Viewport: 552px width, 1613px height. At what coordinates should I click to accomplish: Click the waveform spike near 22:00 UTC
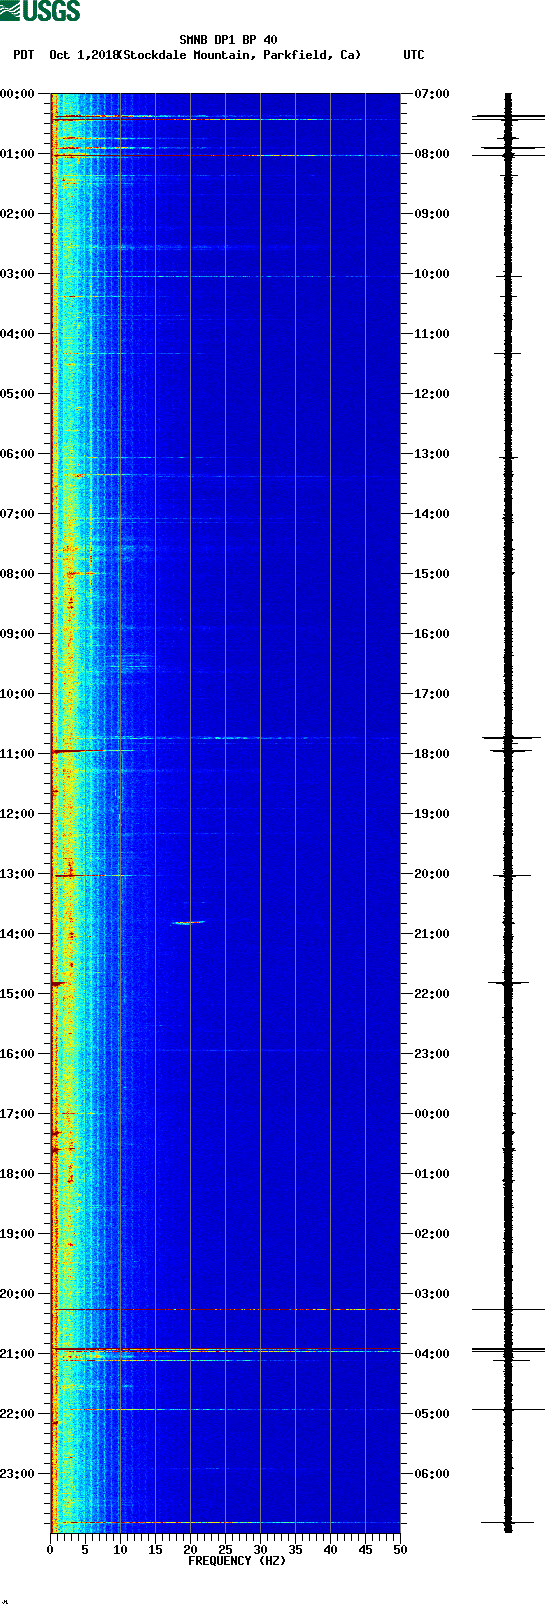[508, 983]
